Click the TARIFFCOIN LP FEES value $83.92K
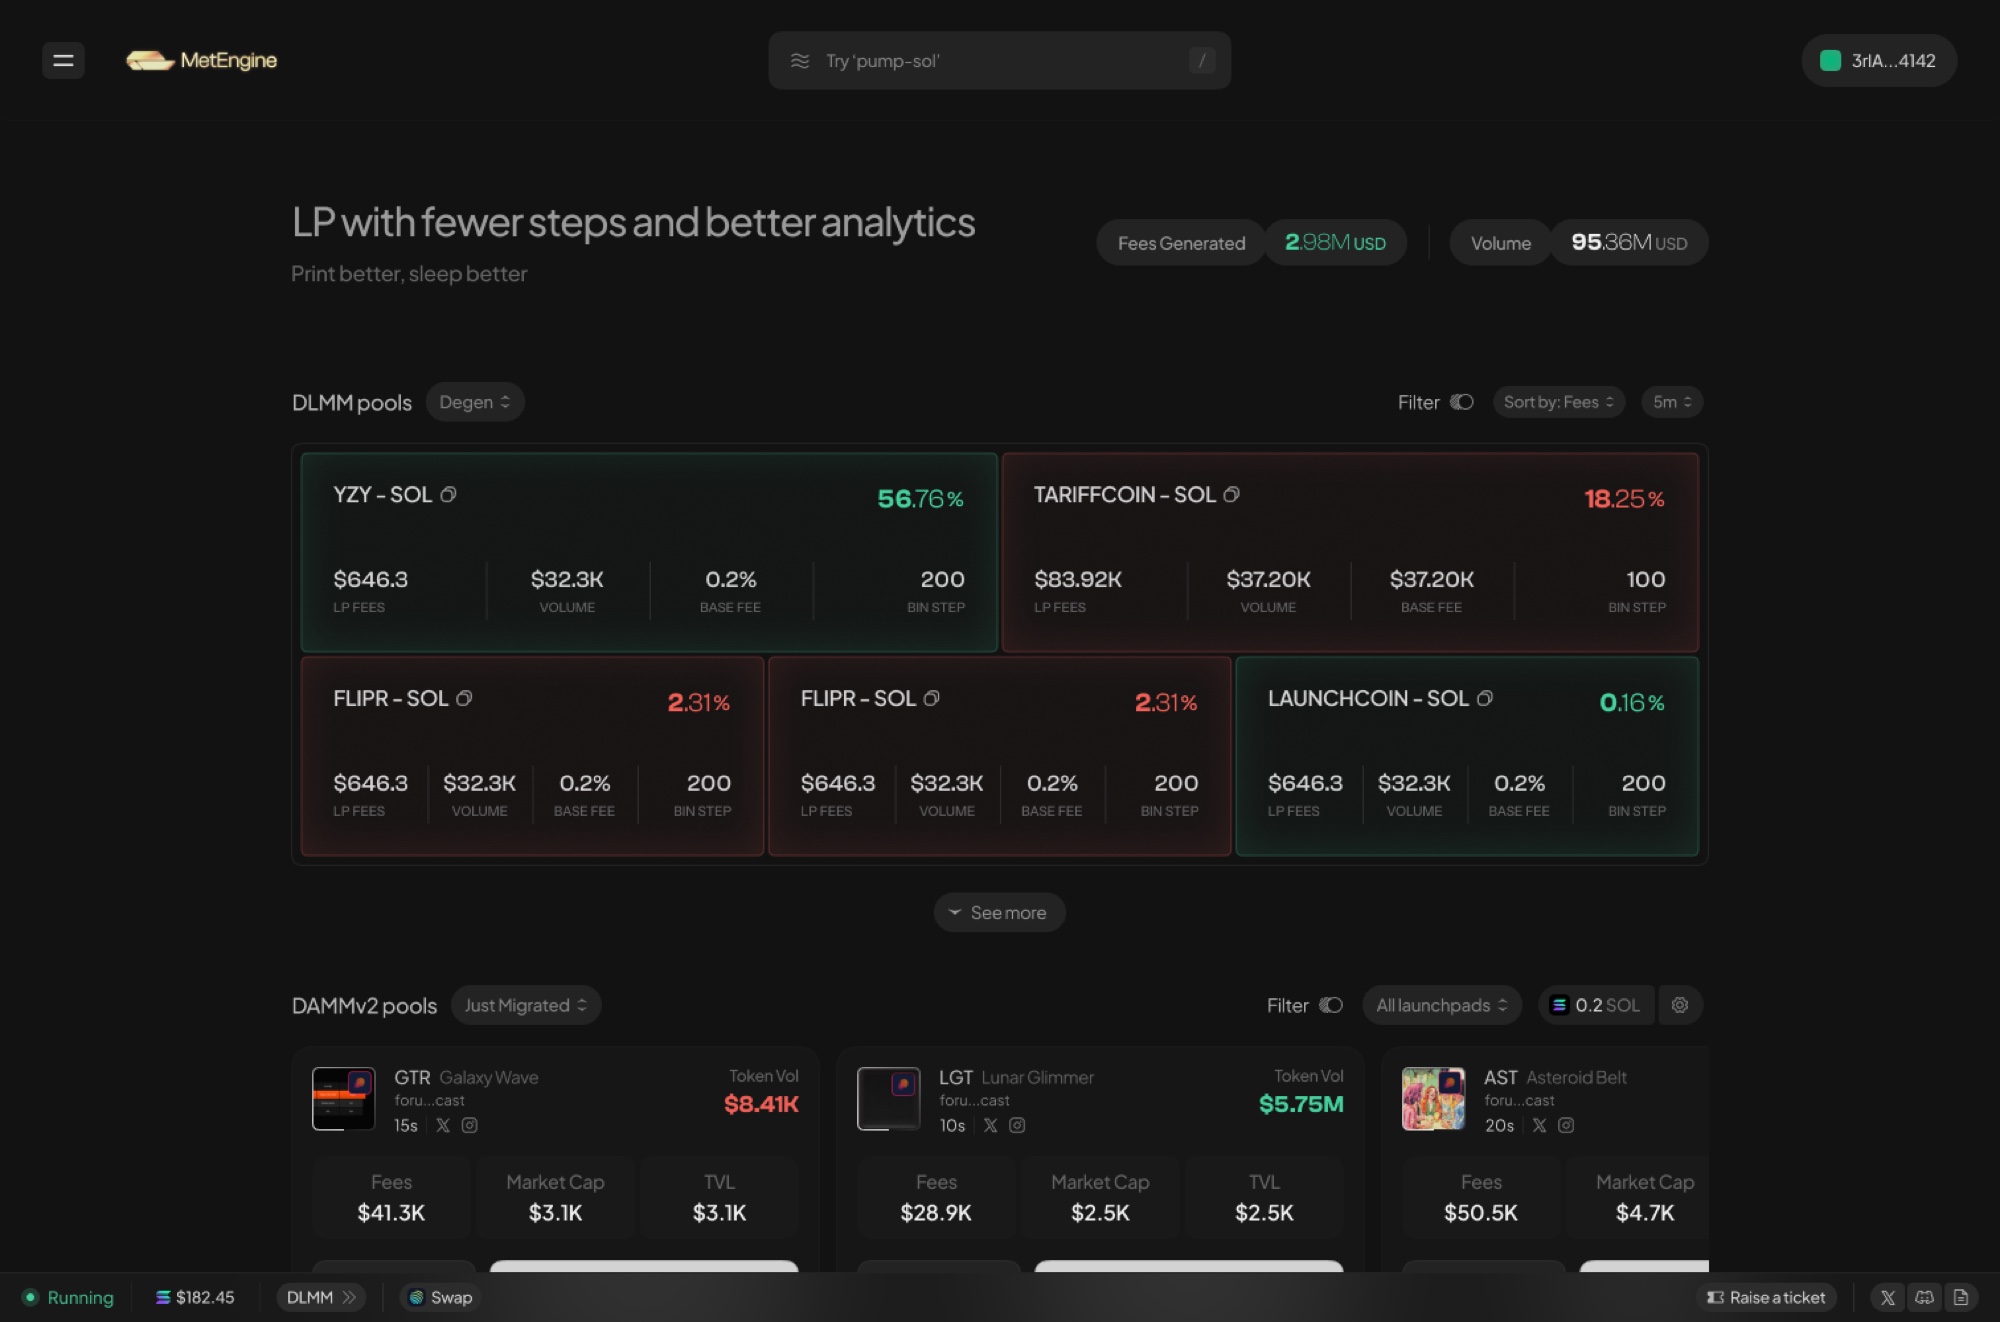This screenshot has width=2000, height=1322. coord(1078,579)
